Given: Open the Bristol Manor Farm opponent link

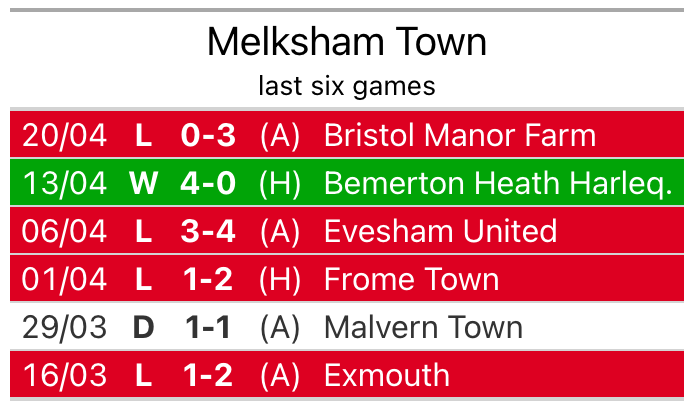Looking at the screenshot, I should pos(459,135).
